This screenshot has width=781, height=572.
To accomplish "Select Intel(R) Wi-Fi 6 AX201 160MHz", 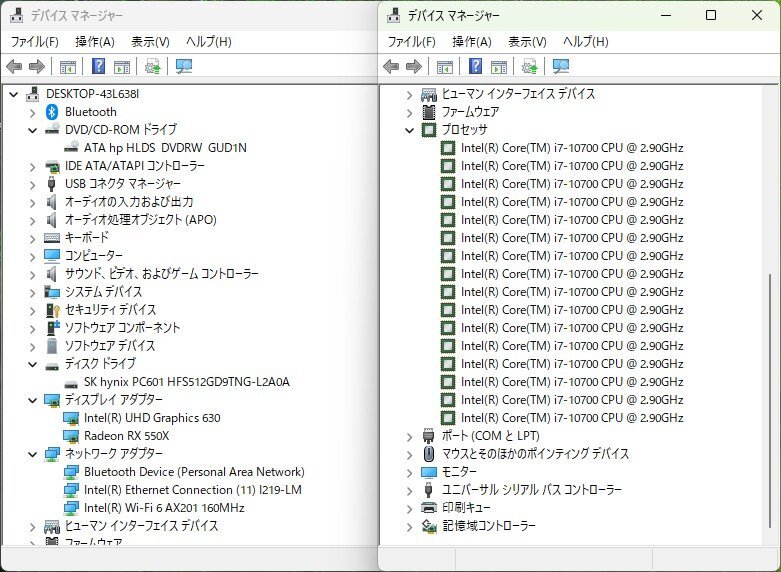I will [x=164, y=508].
